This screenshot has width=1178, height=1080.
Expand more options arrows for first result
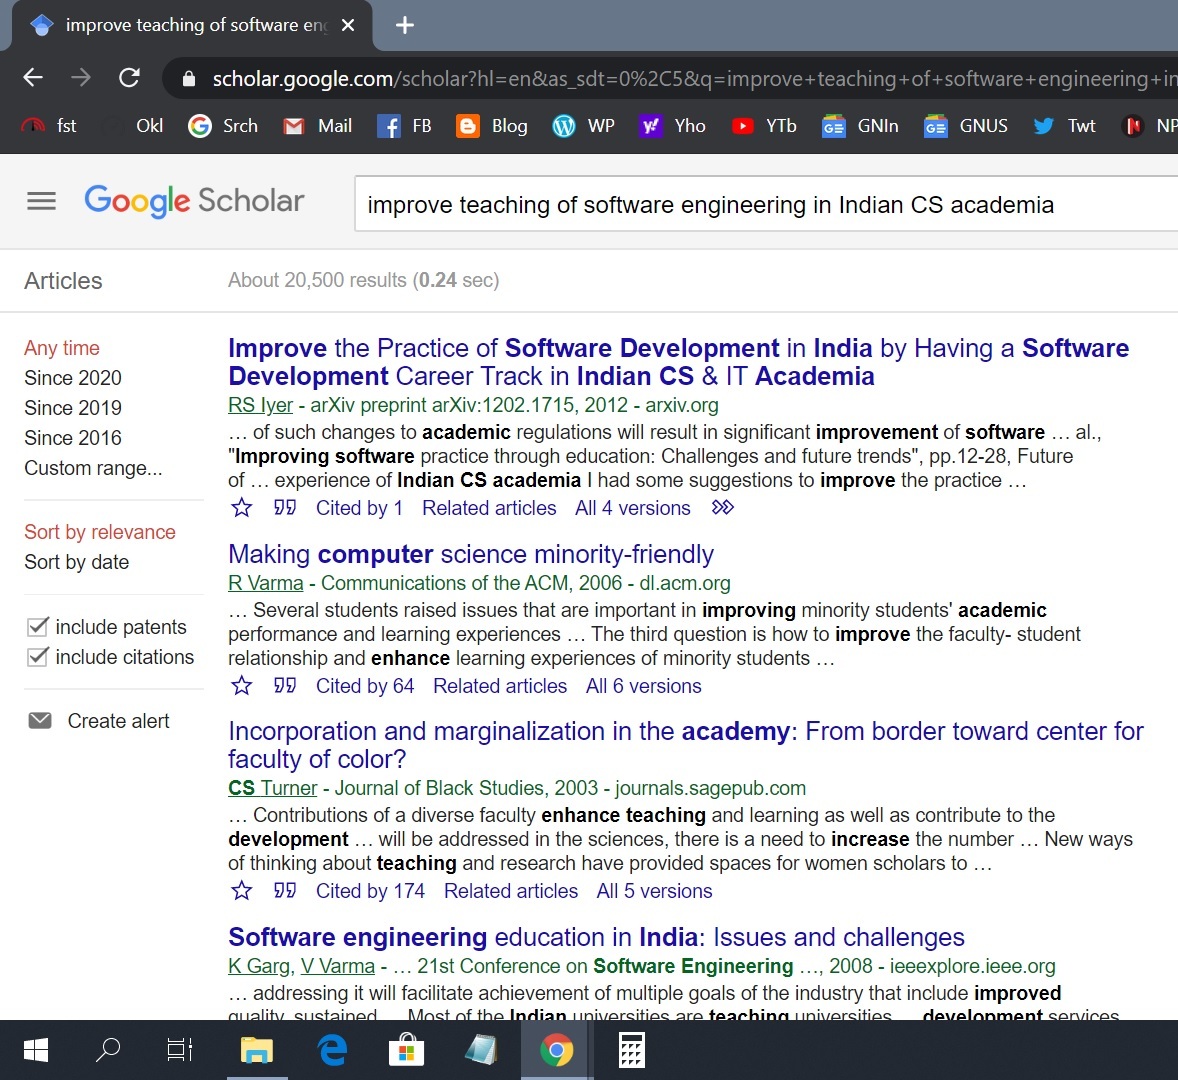point(722,508)
